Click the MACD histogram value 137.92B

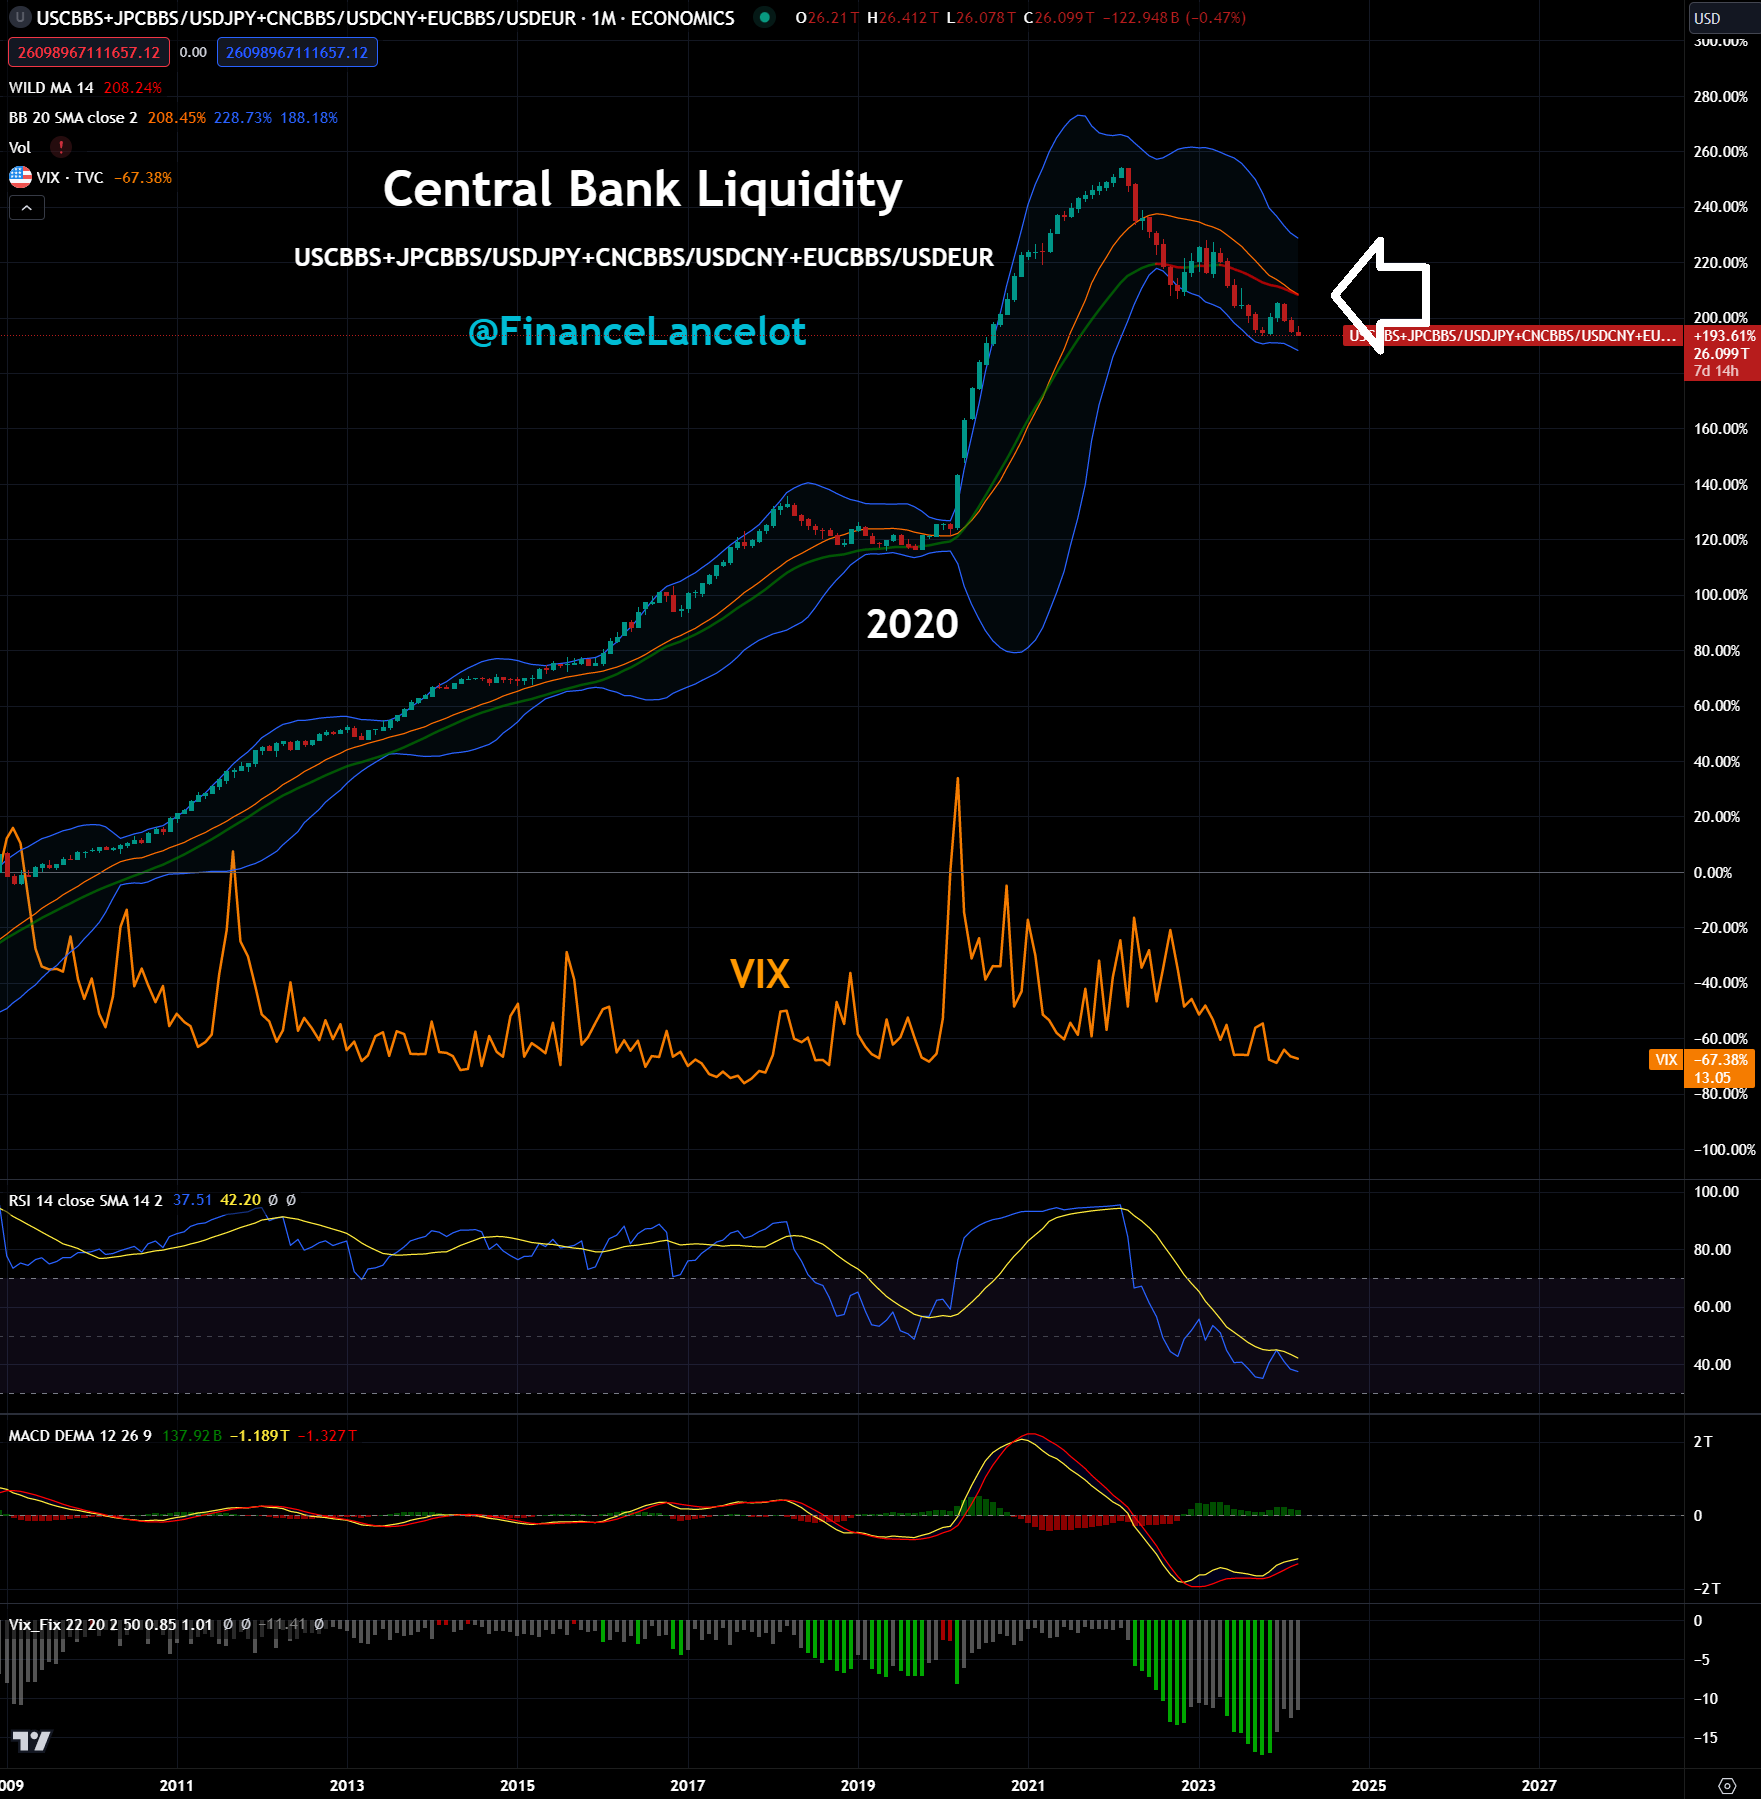tap(192, 1435)
